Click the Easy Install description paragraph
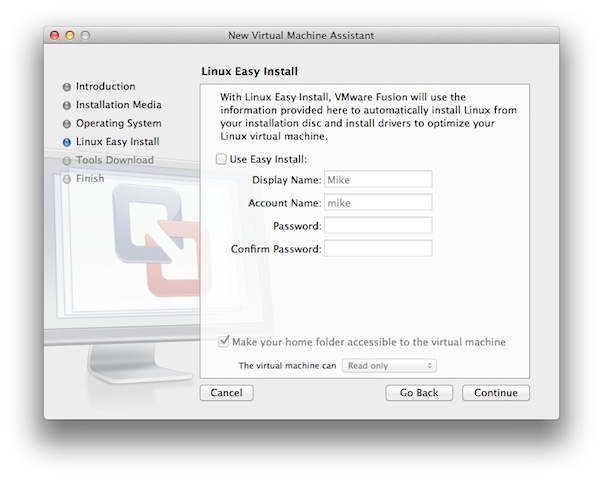 [368, 117]
